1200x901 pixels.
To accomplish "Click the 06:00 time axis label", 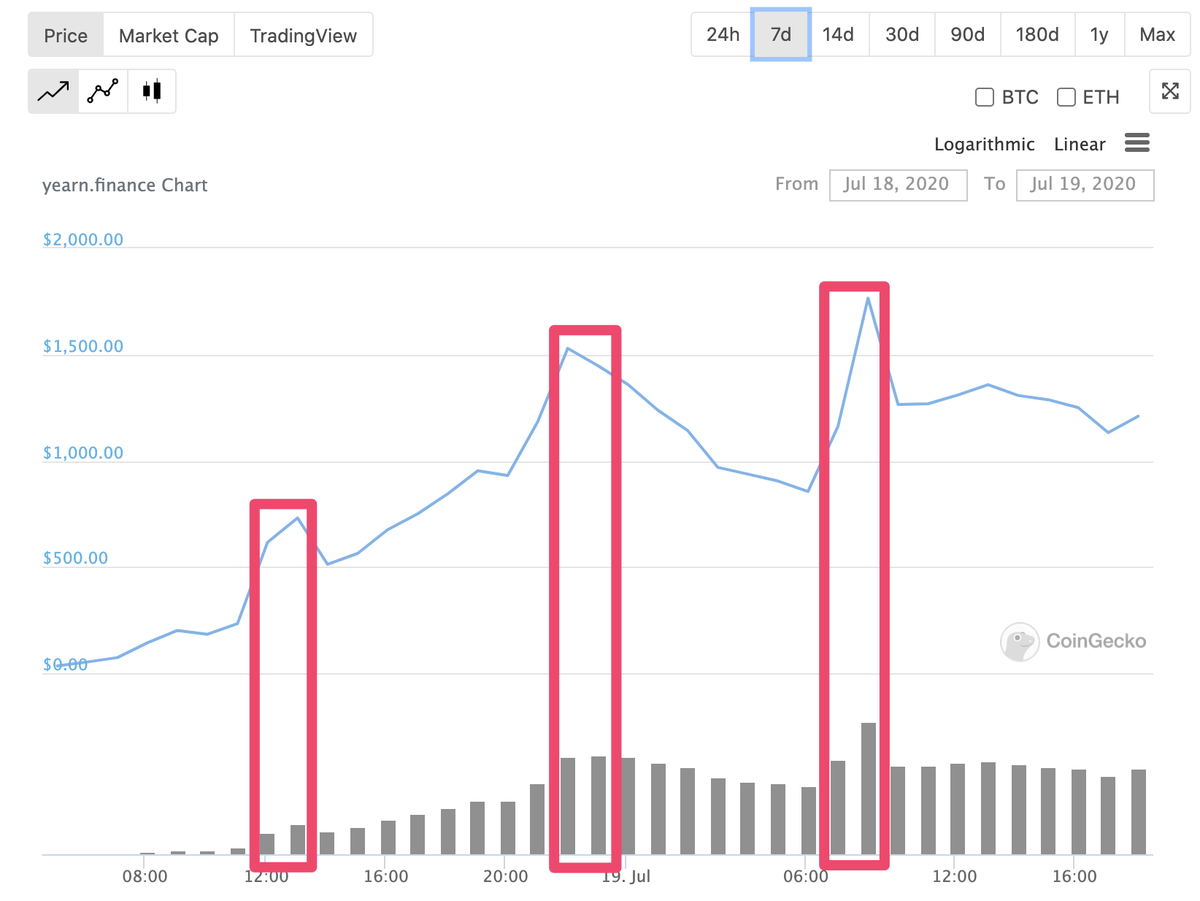I will tap(806, 877).
